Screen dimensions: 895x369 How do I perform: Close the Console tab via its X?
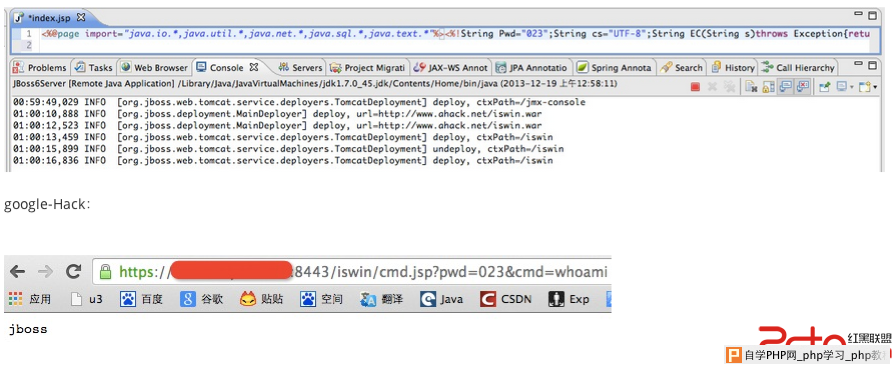254,67
